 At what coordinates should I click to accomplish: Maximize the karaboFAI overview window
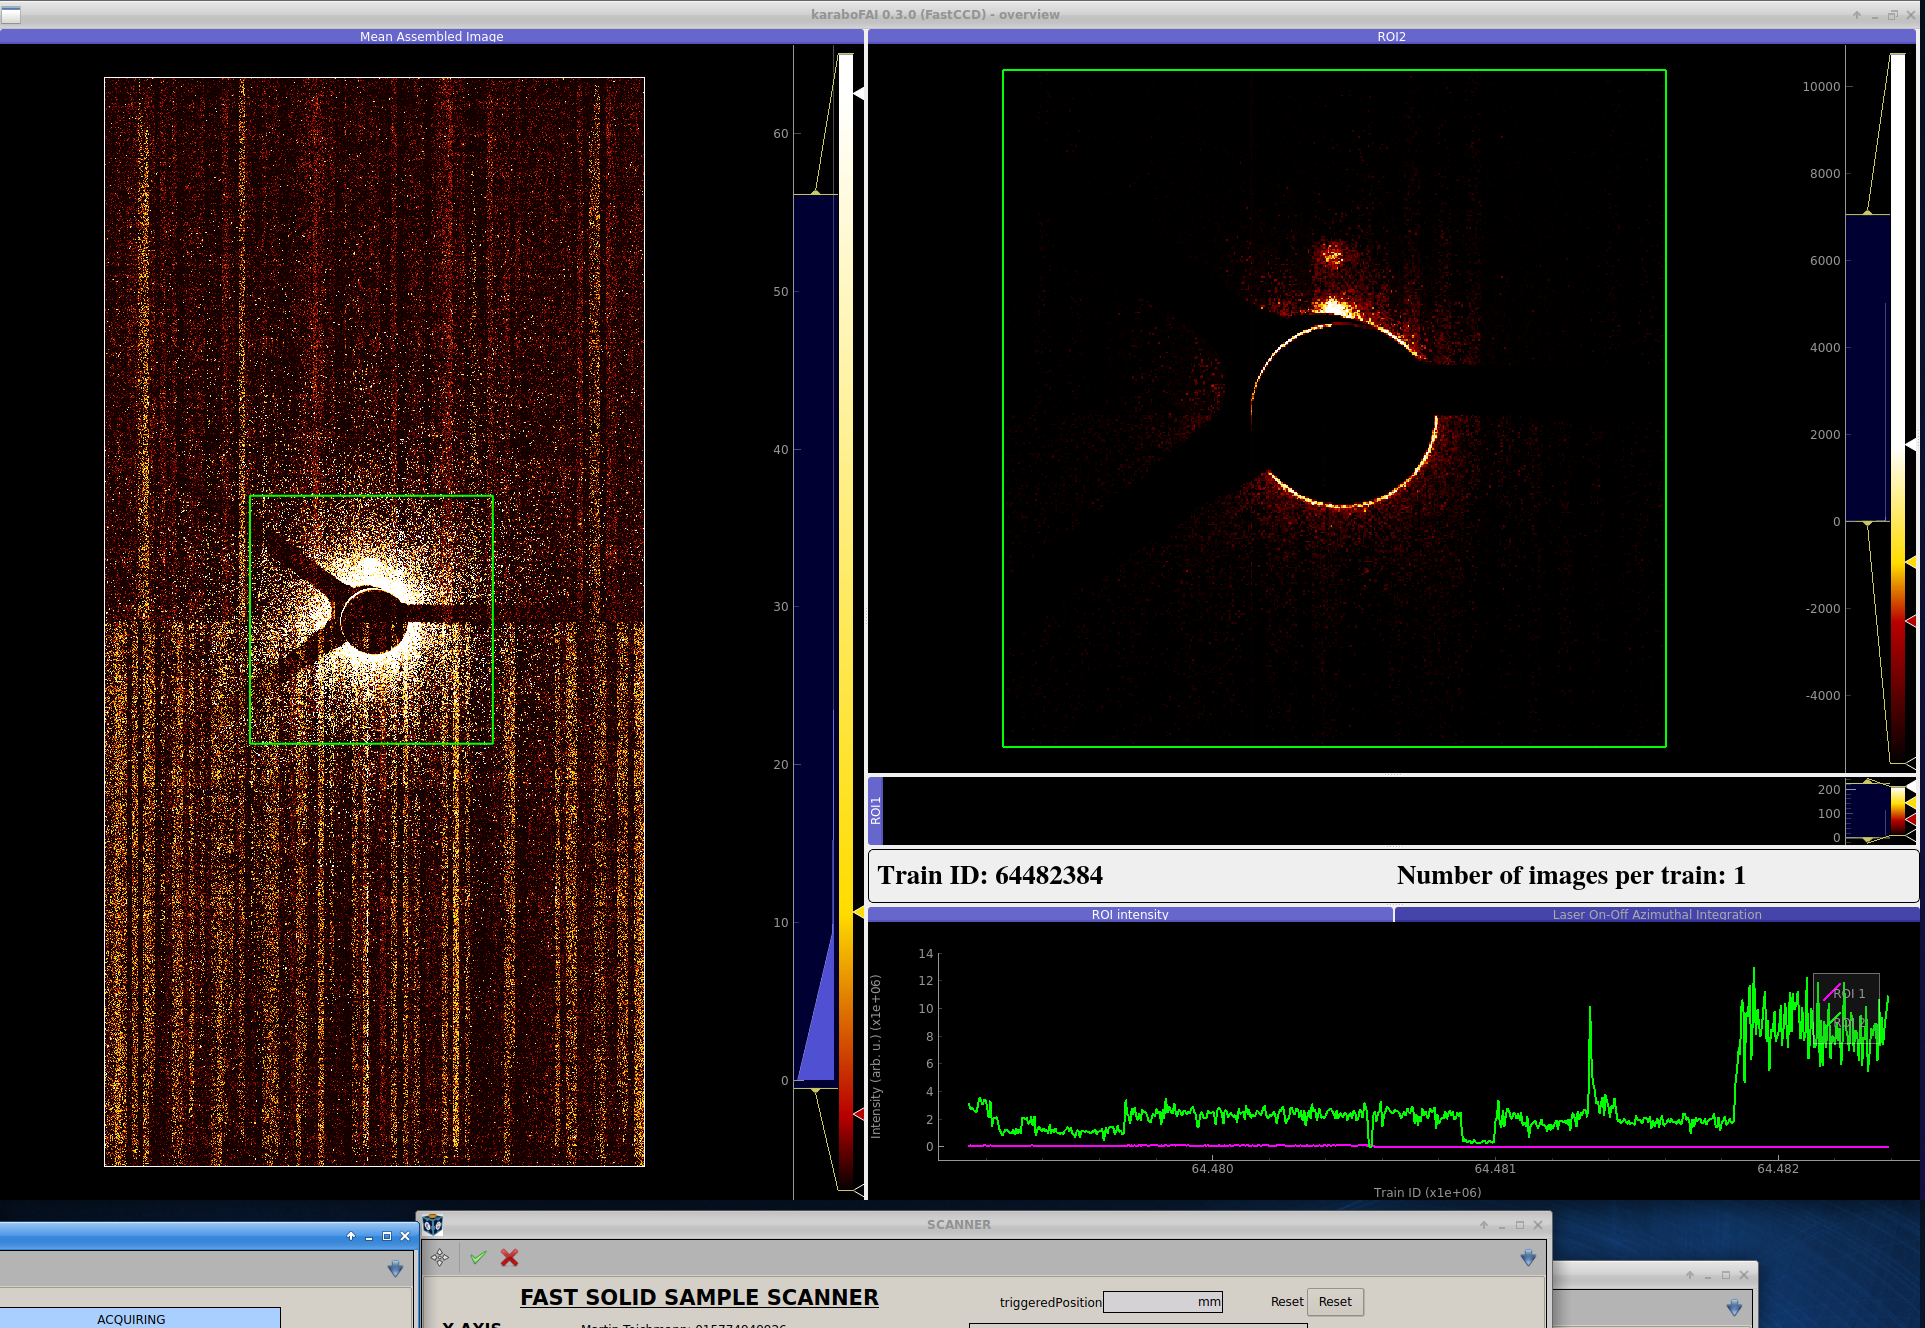(1893, 15)
